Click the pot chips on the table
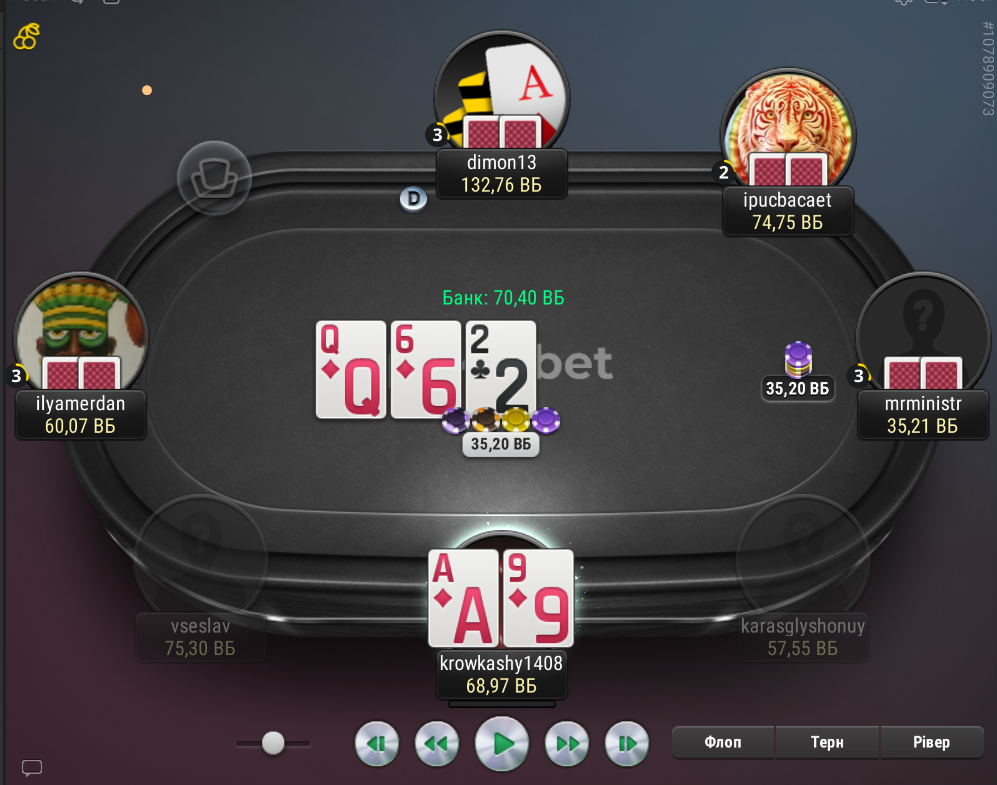 (x=501, y=421)
